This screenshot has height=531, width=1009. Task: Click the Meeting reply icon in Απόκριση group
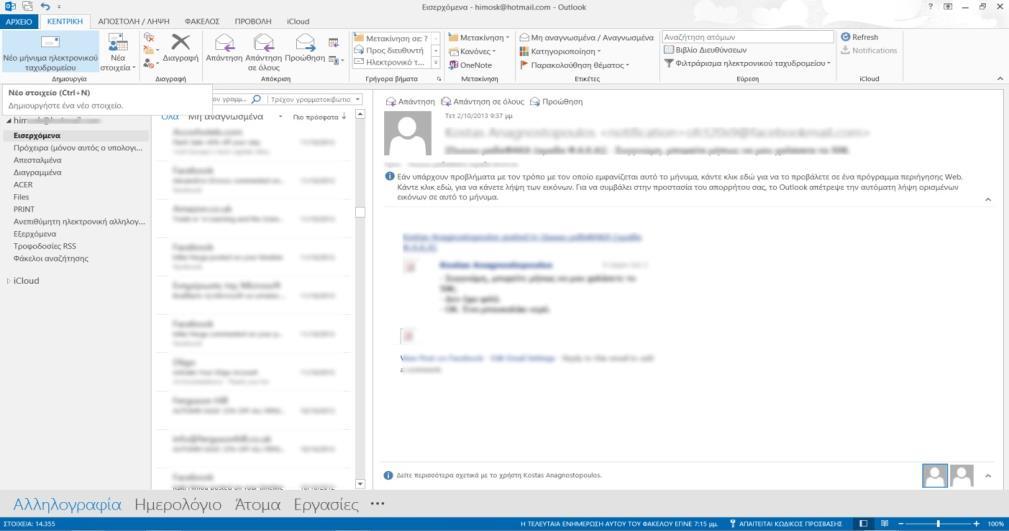[333, 42]
